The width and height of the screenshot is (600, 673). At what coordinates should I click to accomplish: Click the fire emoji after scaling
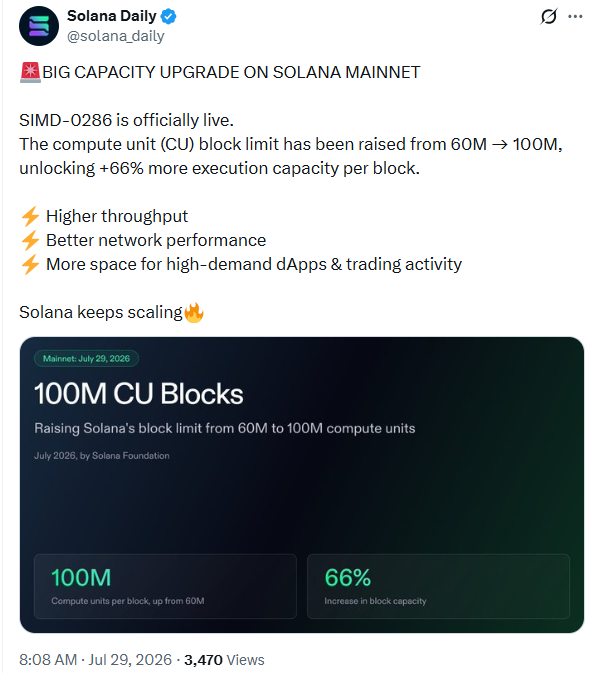194,312
